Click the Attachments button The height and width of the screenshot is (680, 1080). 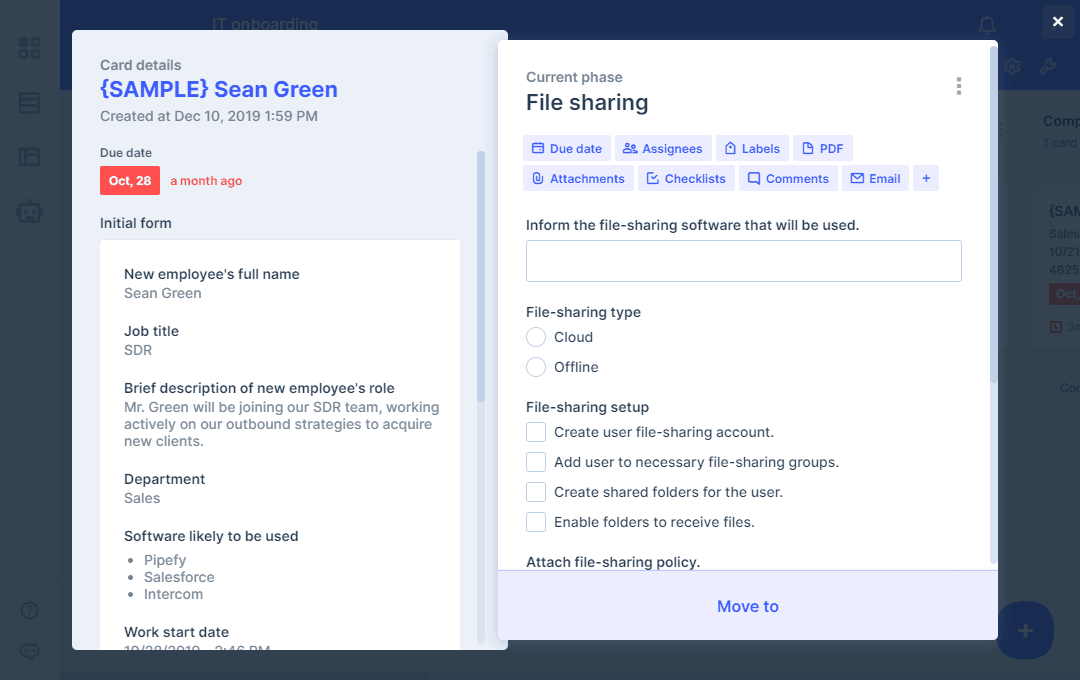click(x=578, y=178)
